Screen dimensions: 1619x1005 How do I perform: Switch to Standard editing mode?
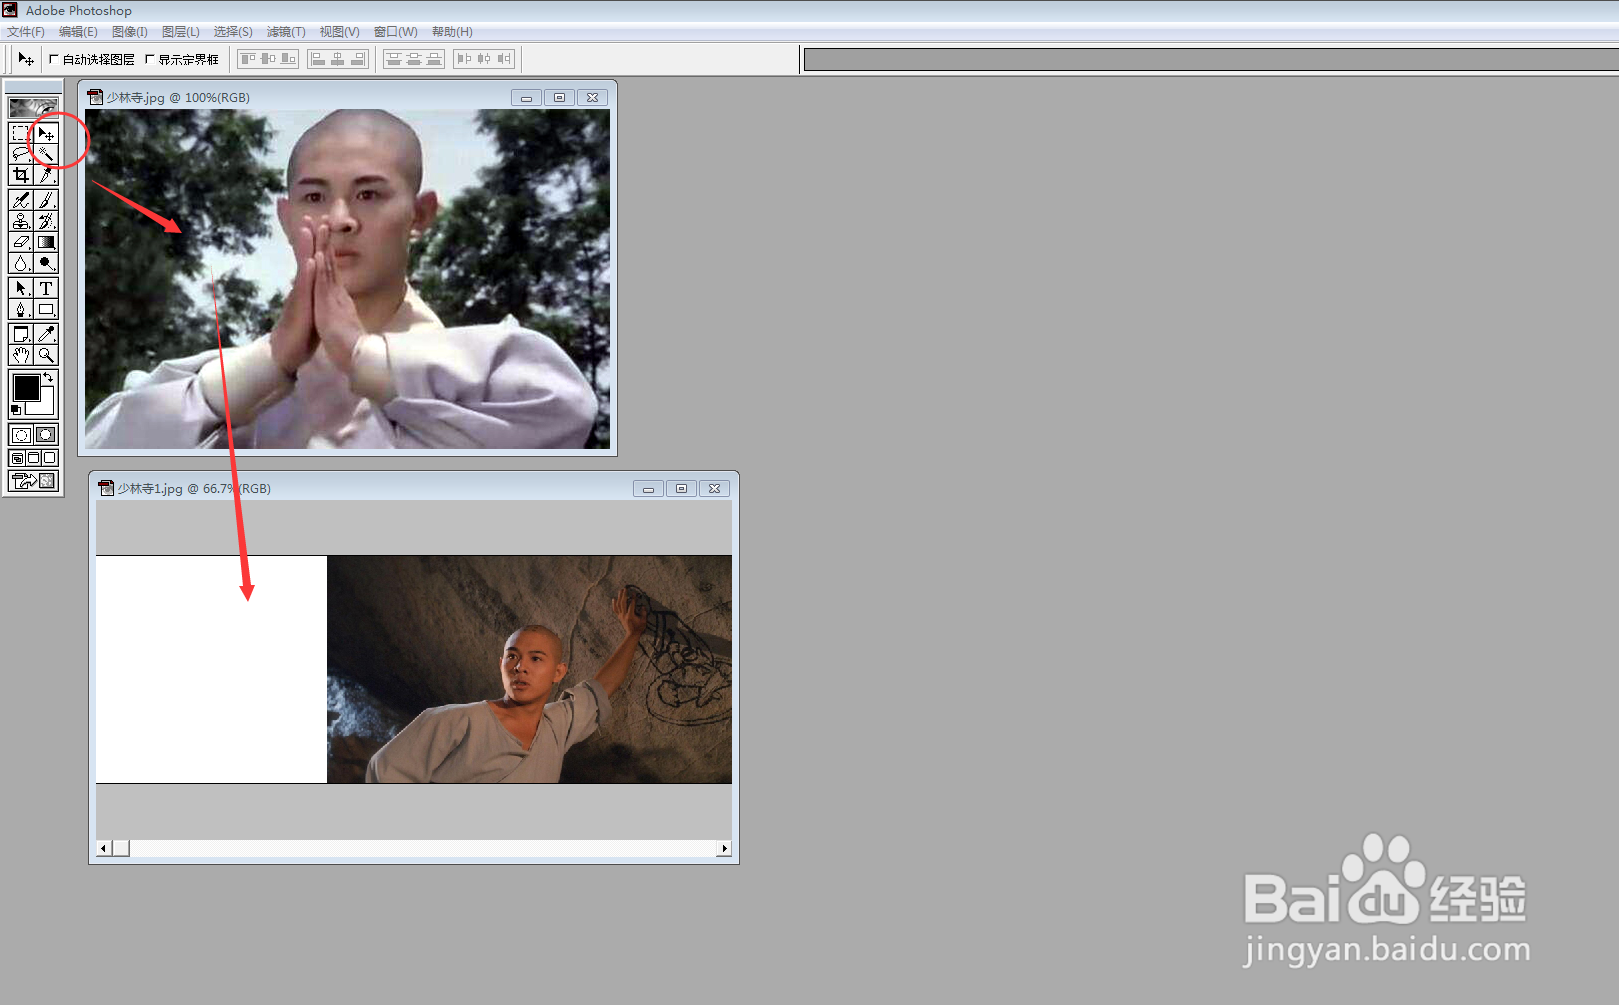pyautogui.click(x=21, y=435)
